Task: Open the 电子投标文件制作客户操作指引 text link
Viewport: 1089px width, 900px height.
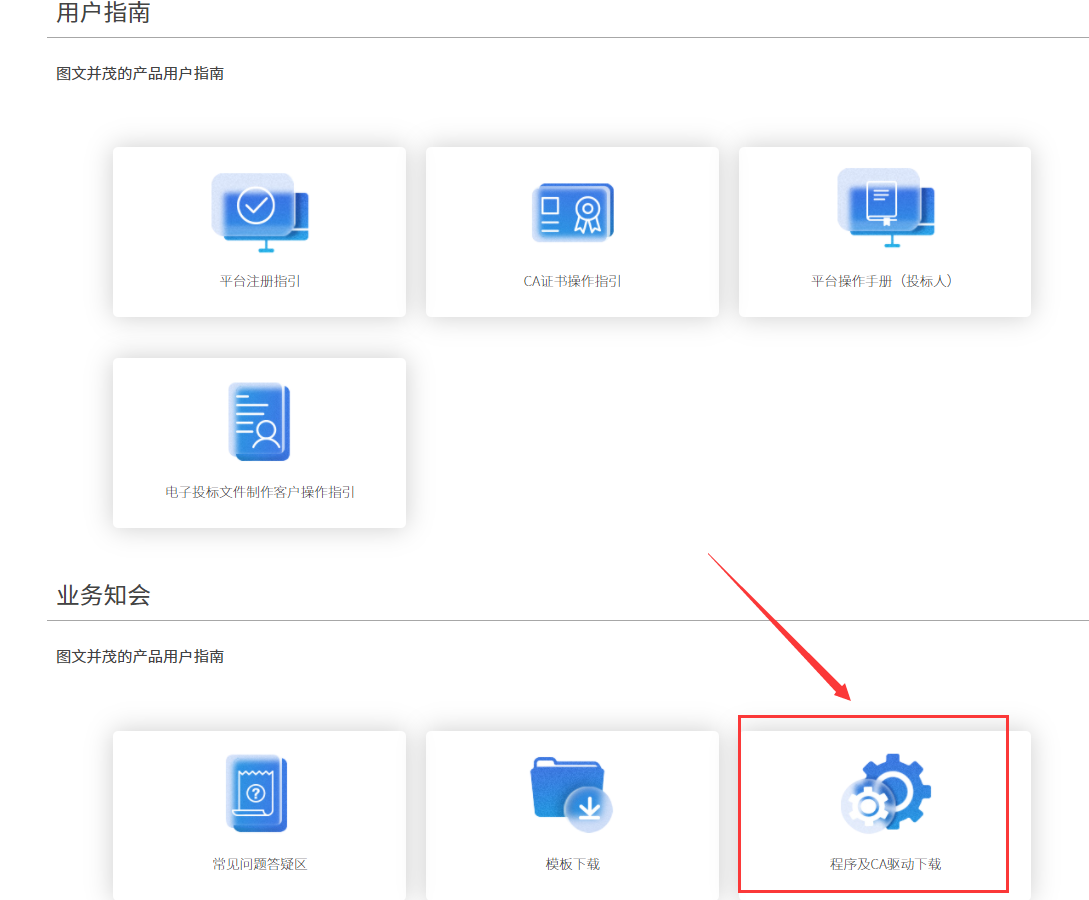Action: pos(260,492)
